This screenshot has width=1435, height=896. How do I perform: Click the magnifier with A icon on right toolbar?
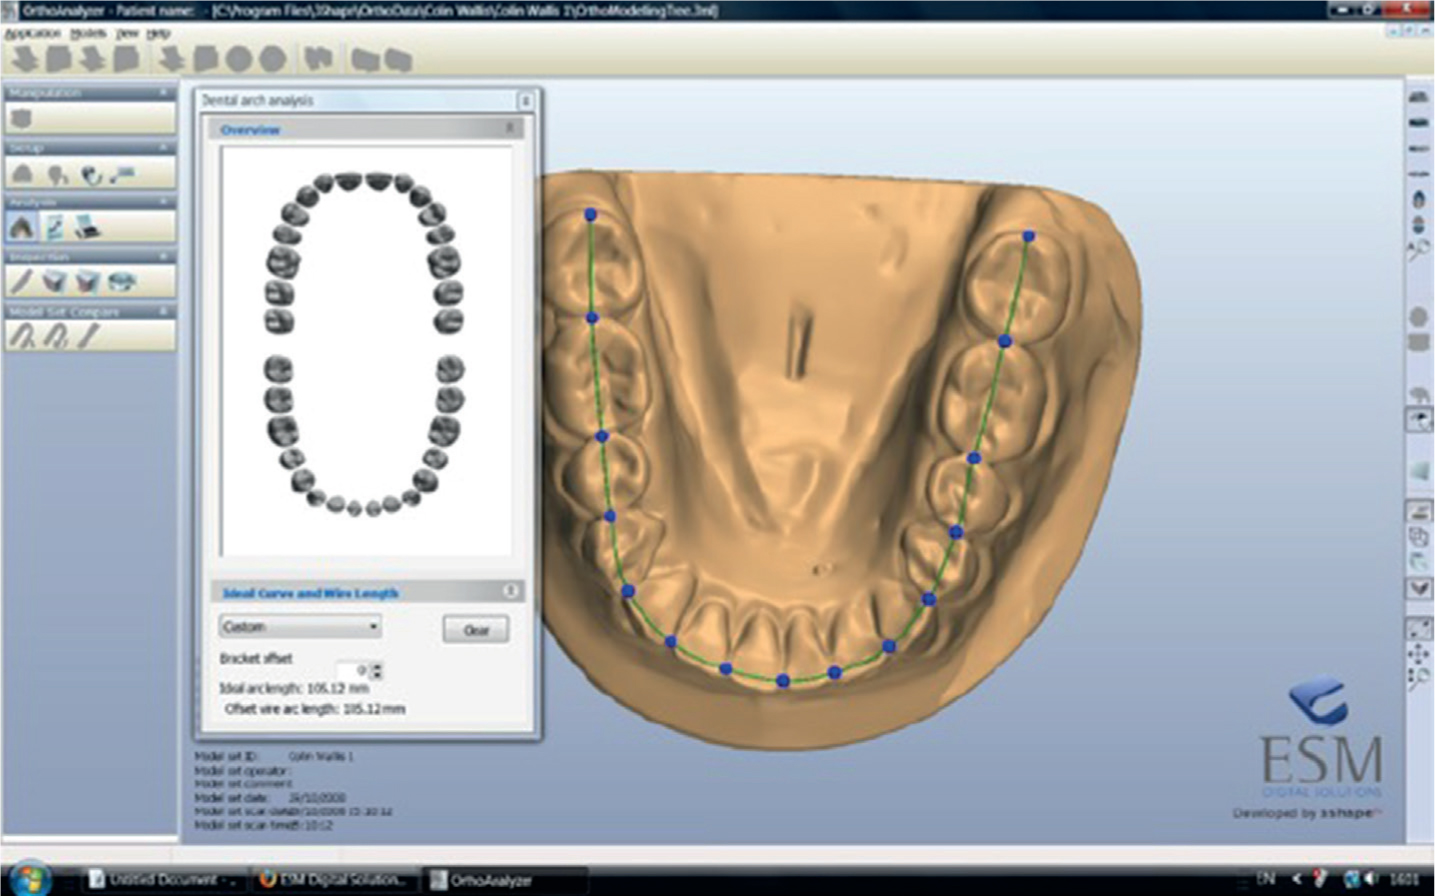pyautogui.click(x=1418, y=249)
